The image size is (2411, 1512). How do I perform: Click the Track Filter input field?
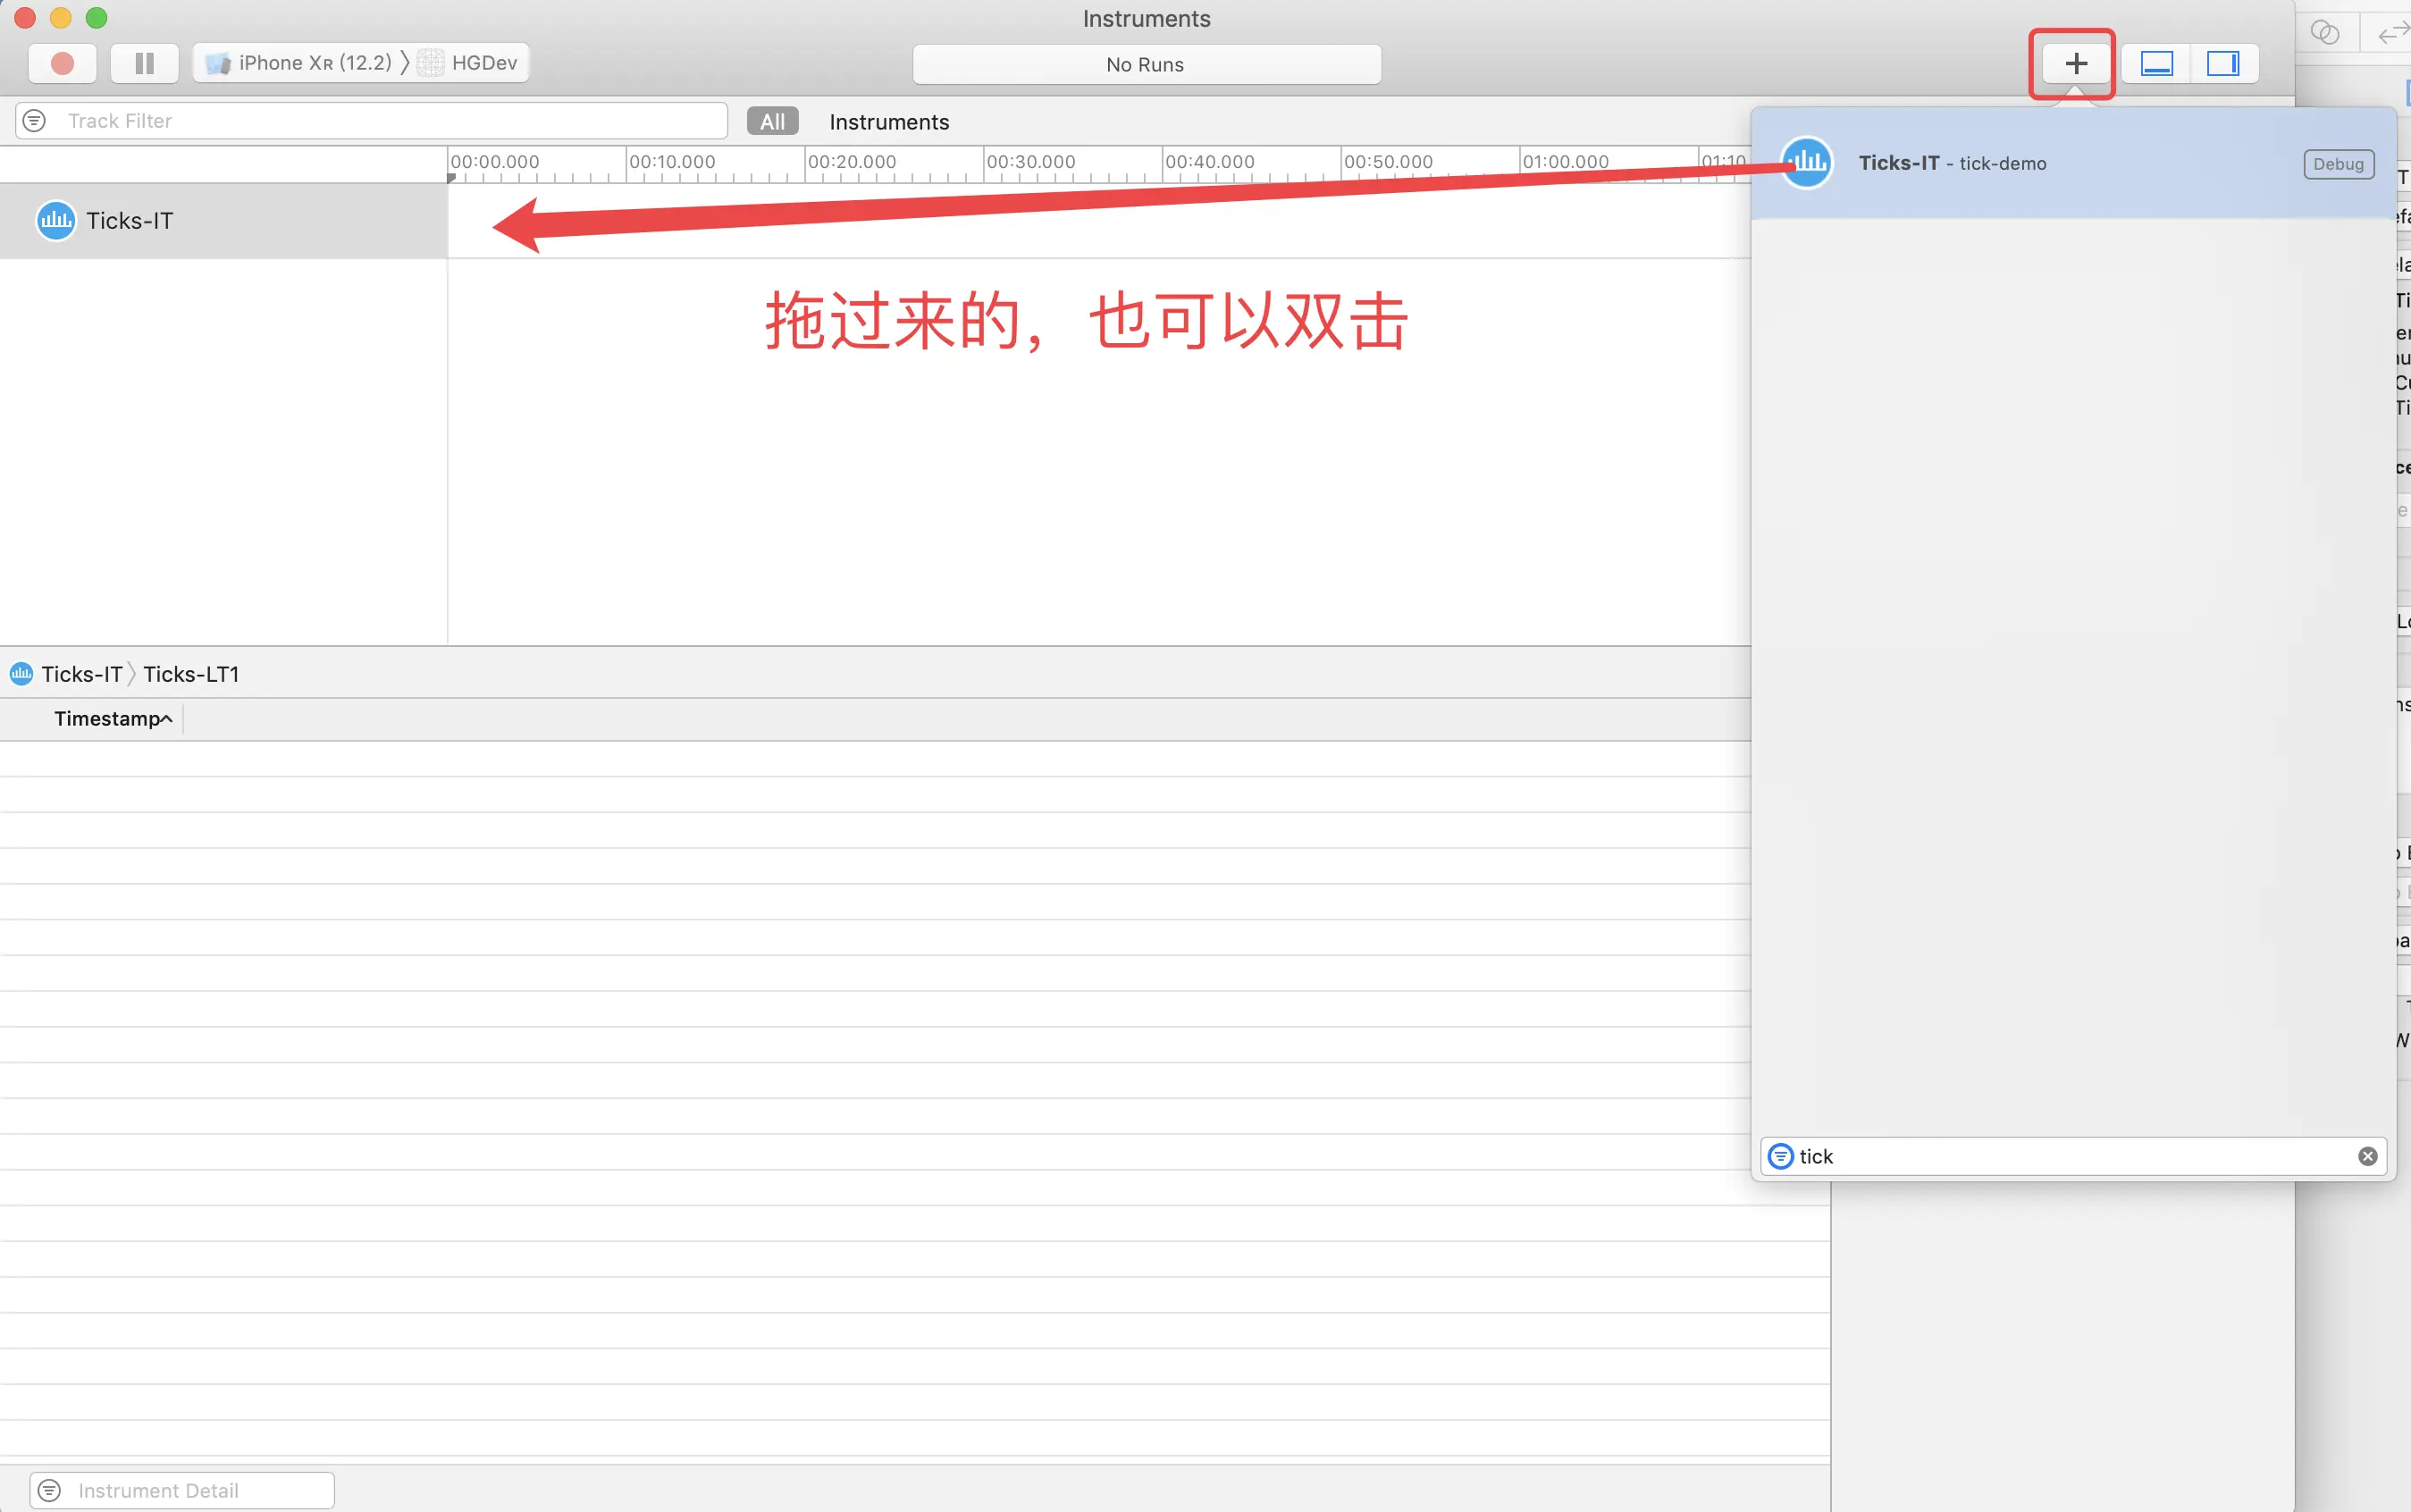[390, 121]
